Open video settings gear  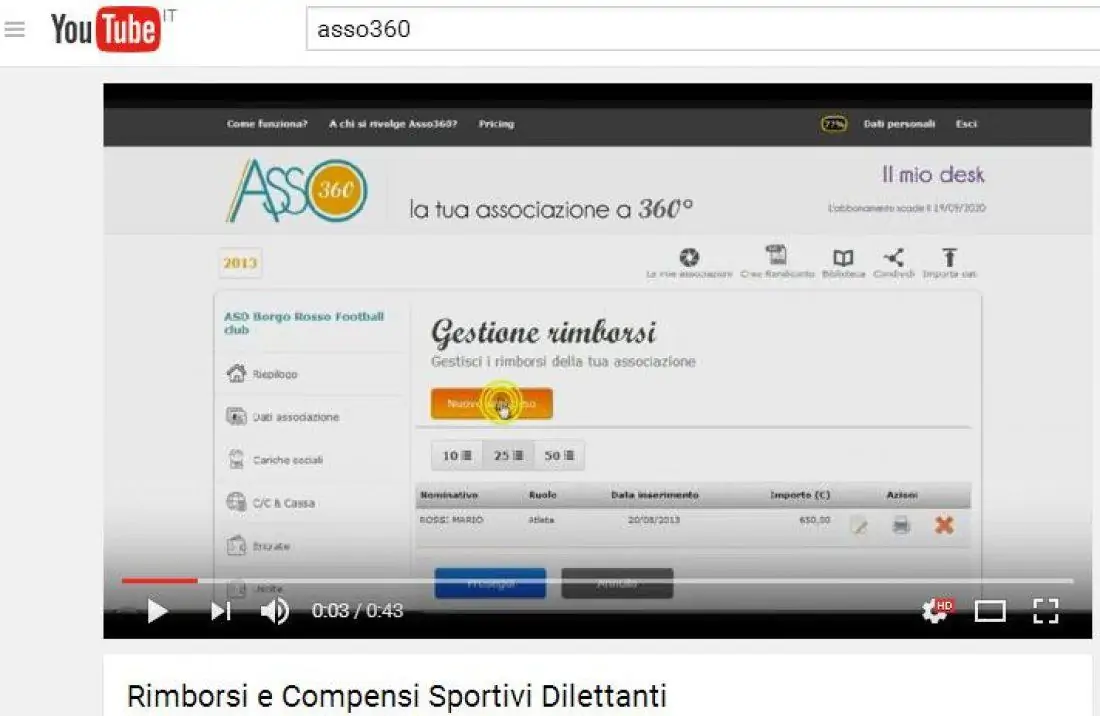click(x=935, y=611)
